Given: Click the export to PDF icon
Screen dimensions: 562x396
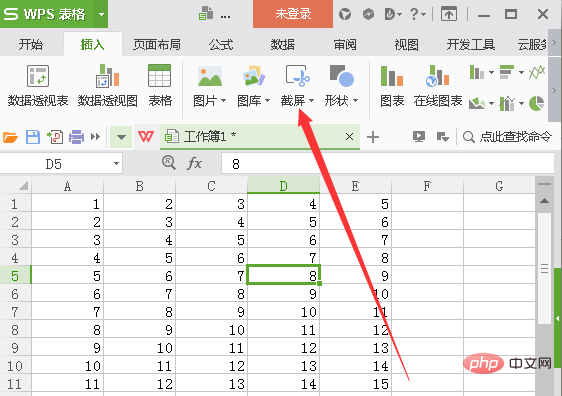Looking at the screenshot, I should click(x=55, y=137).
